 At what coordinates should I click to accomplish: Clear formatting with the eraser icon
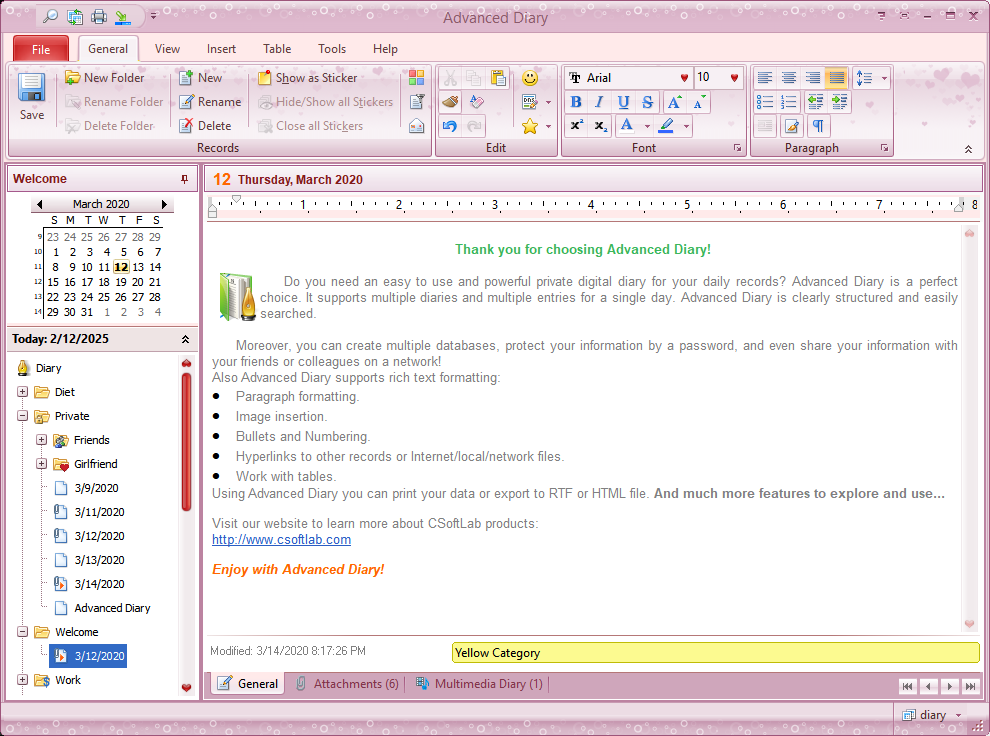pos(475,102)
